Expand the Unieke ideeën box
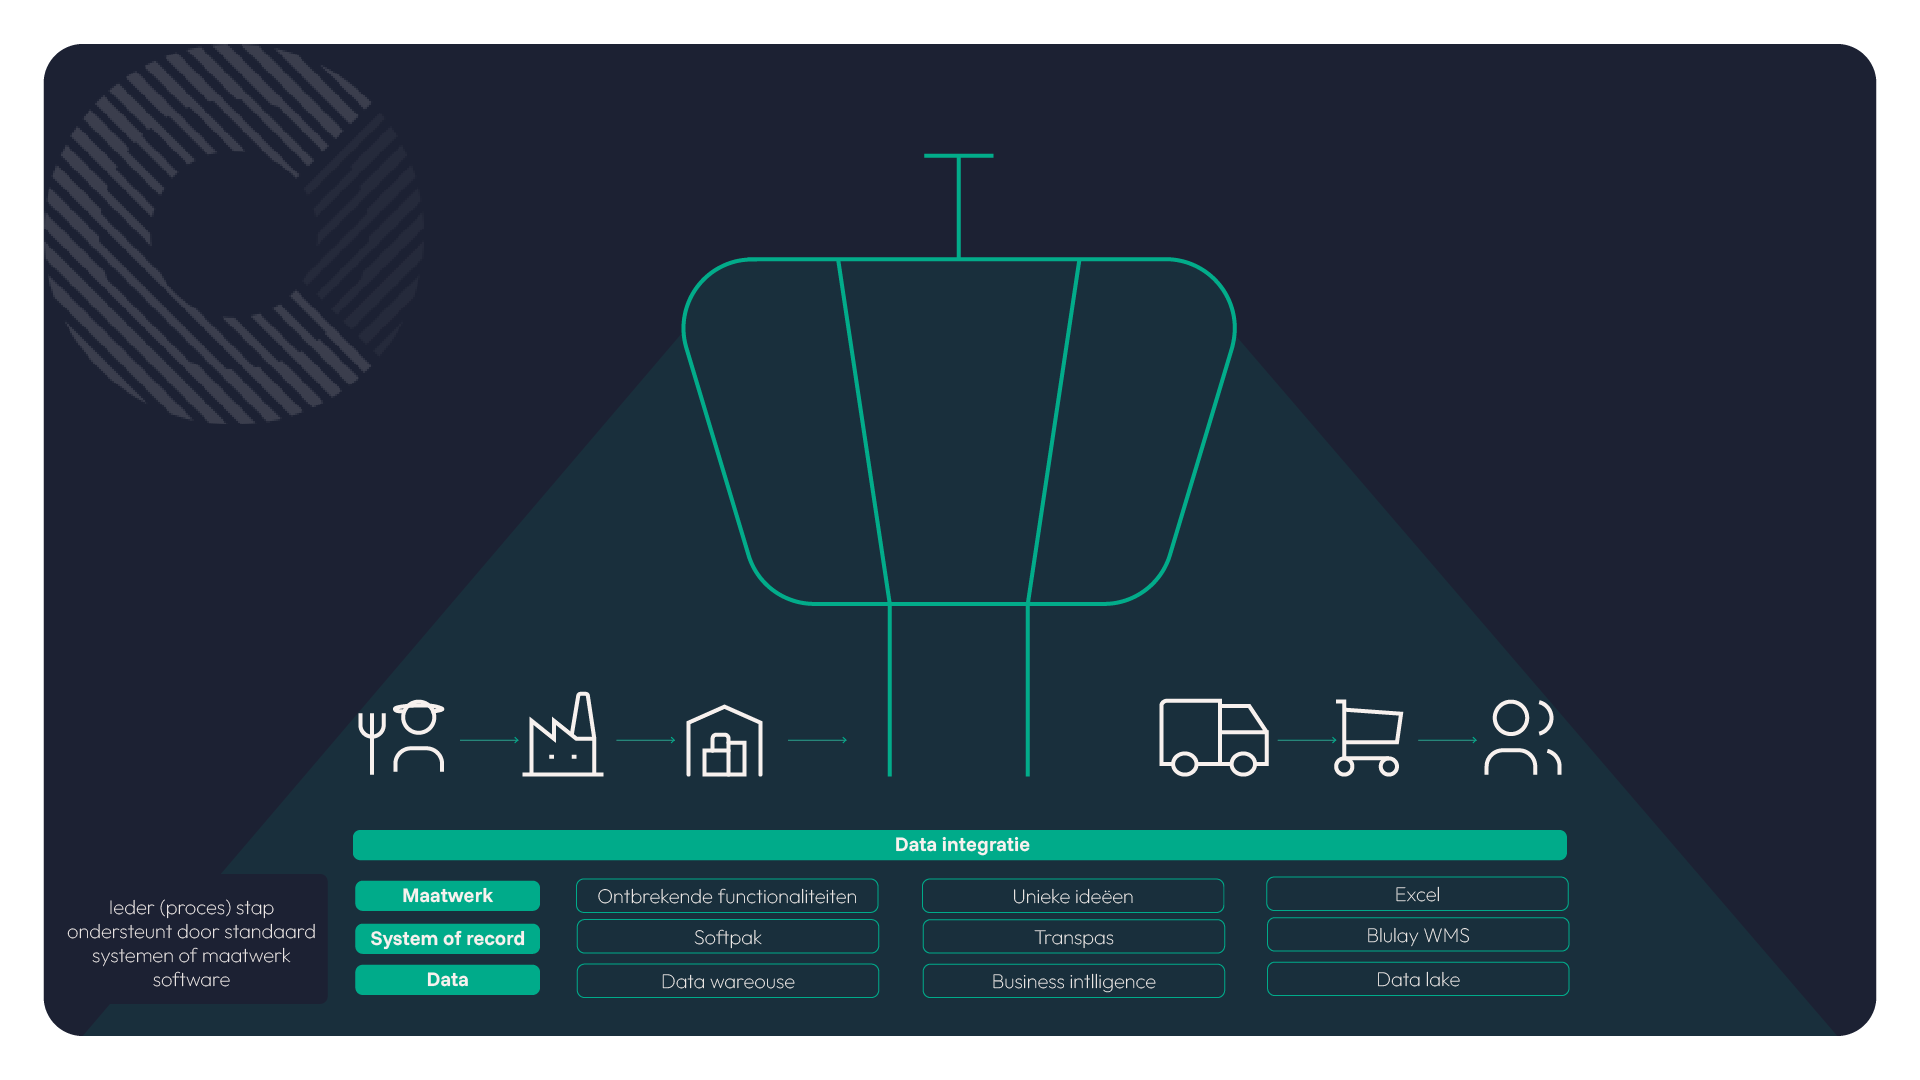Screen dimensions: 1920x1080 coord(1072,896)
